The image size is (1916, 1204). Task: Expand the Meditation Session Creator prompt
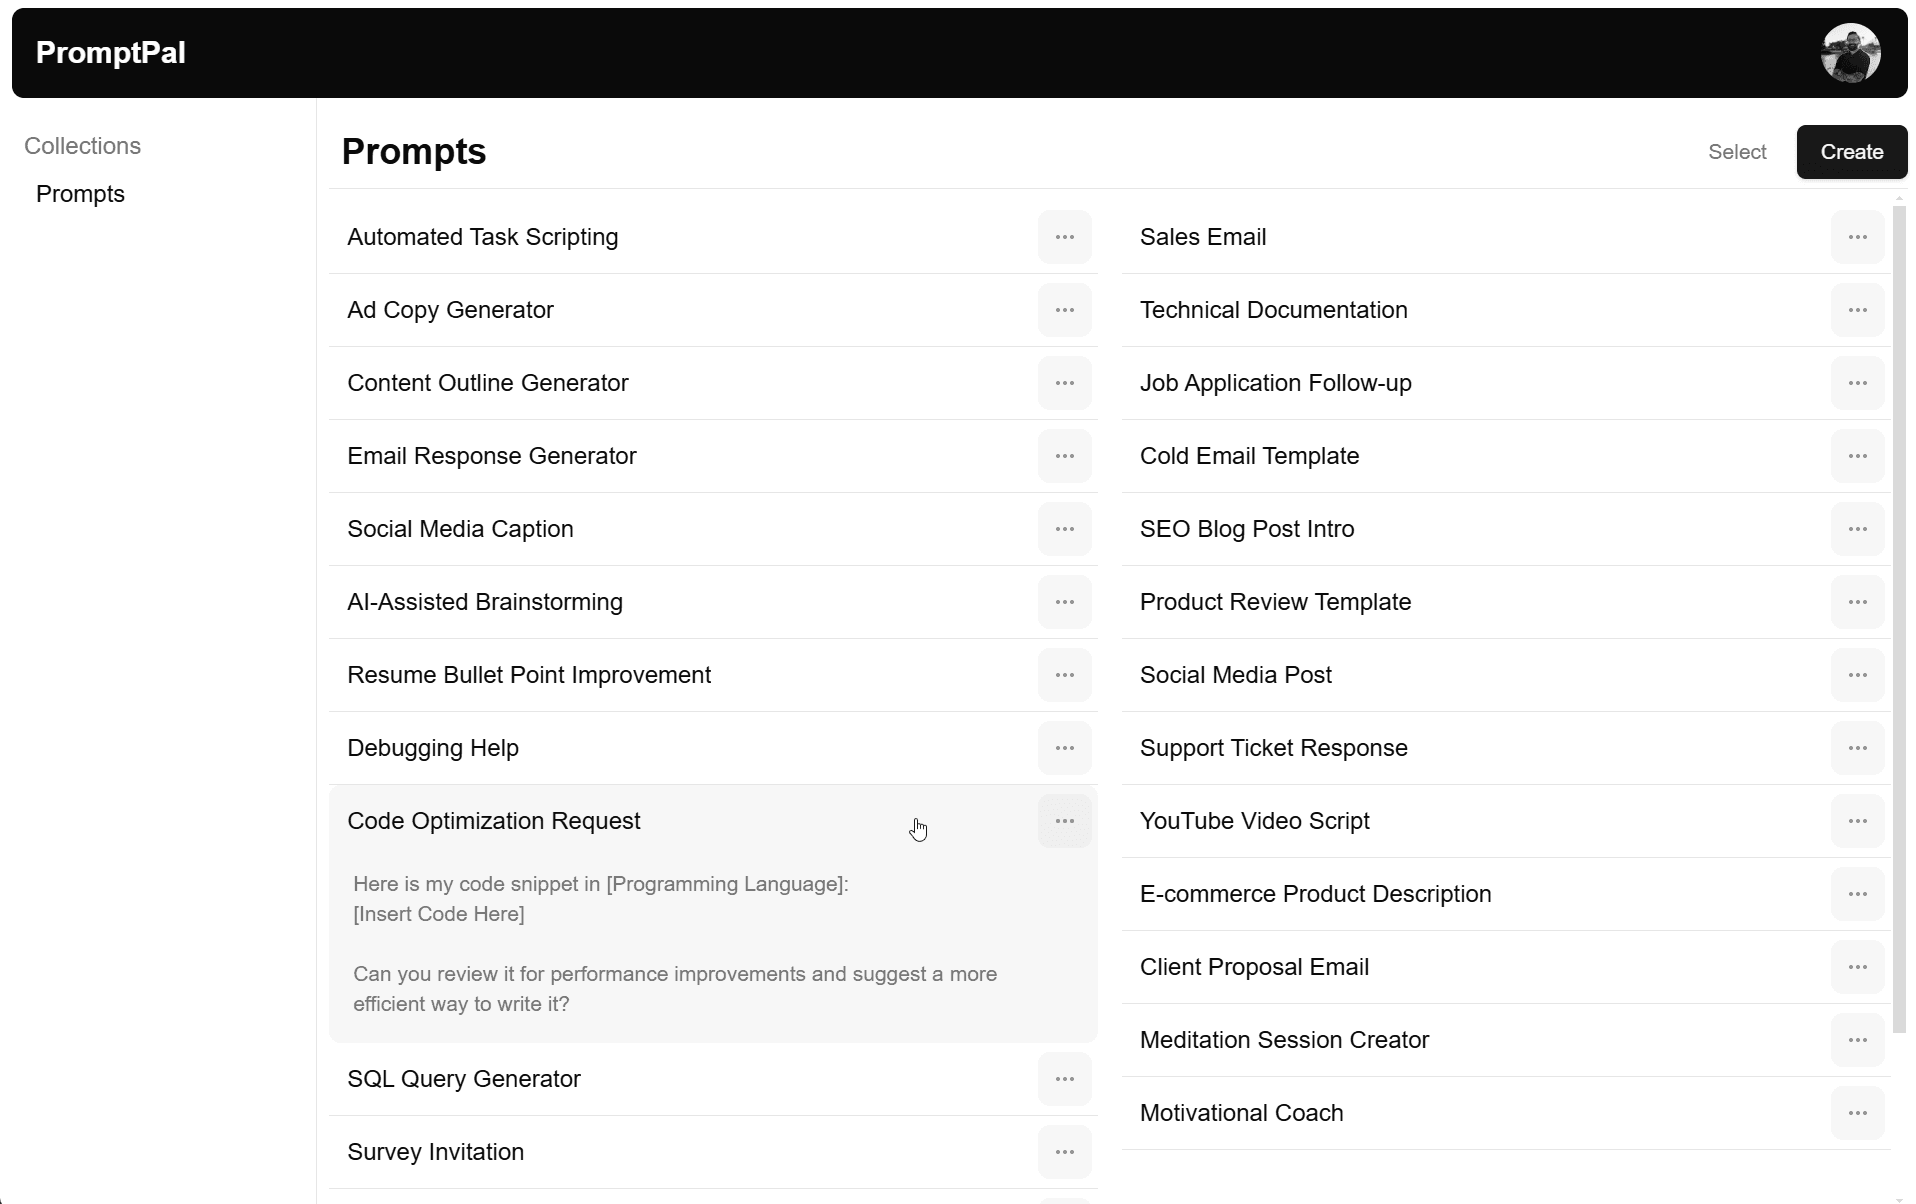(1284, 1040)
